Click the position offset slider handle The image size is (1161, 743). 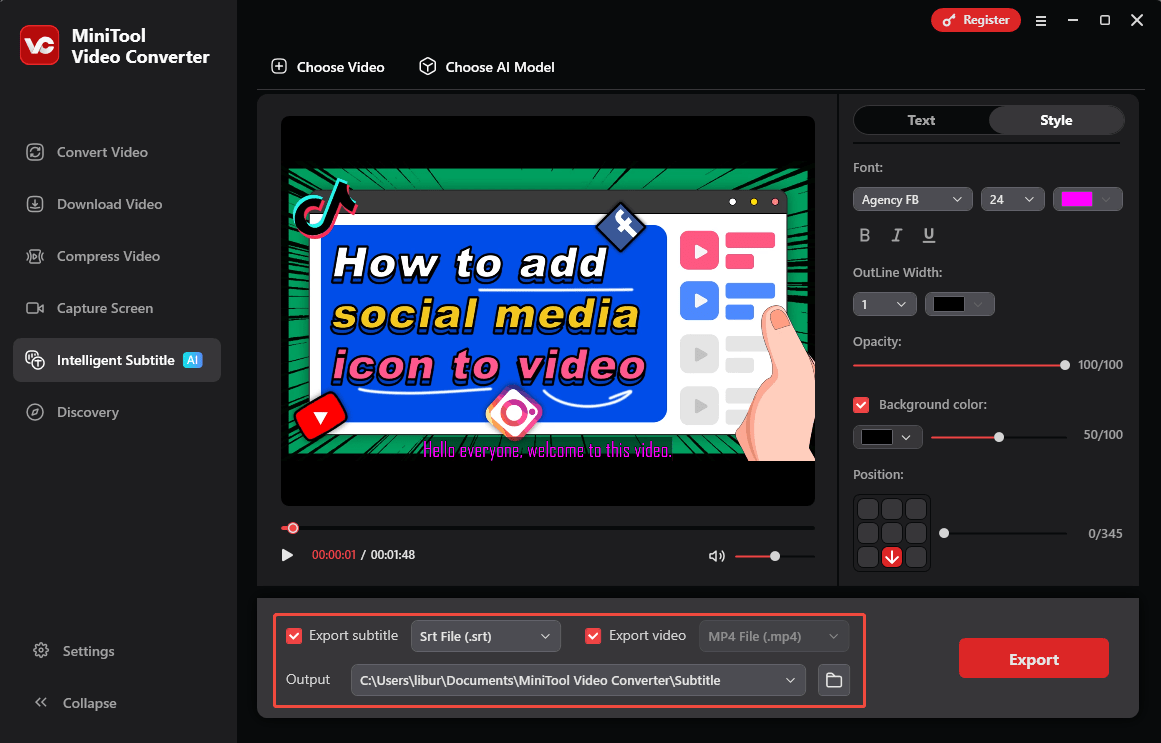click(x=944, y=533)
